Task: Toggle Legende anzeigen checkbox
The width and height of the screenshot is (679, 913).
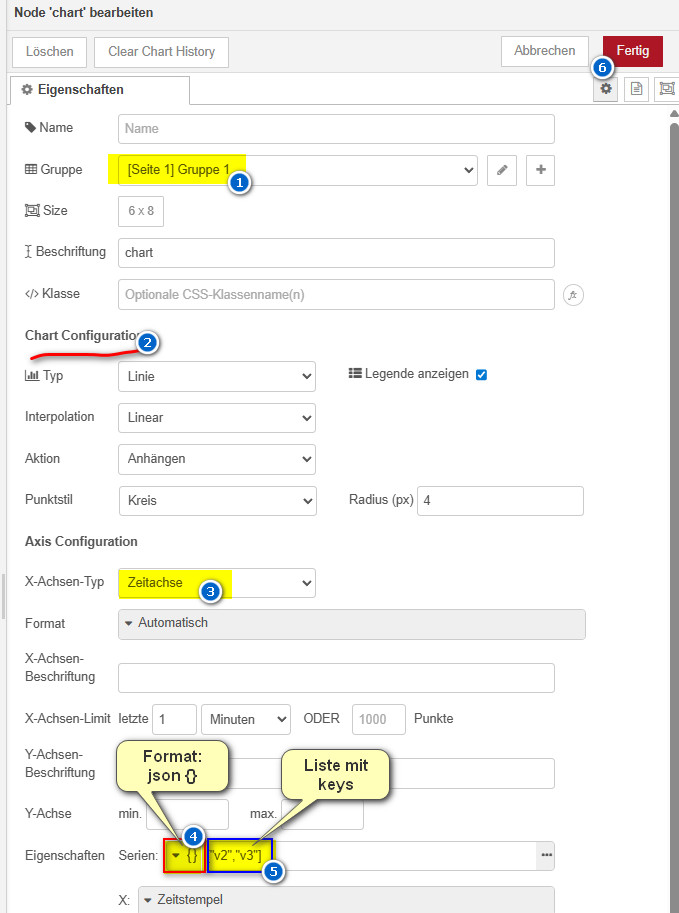Action: pyautogui.click(x=481, y=375)
